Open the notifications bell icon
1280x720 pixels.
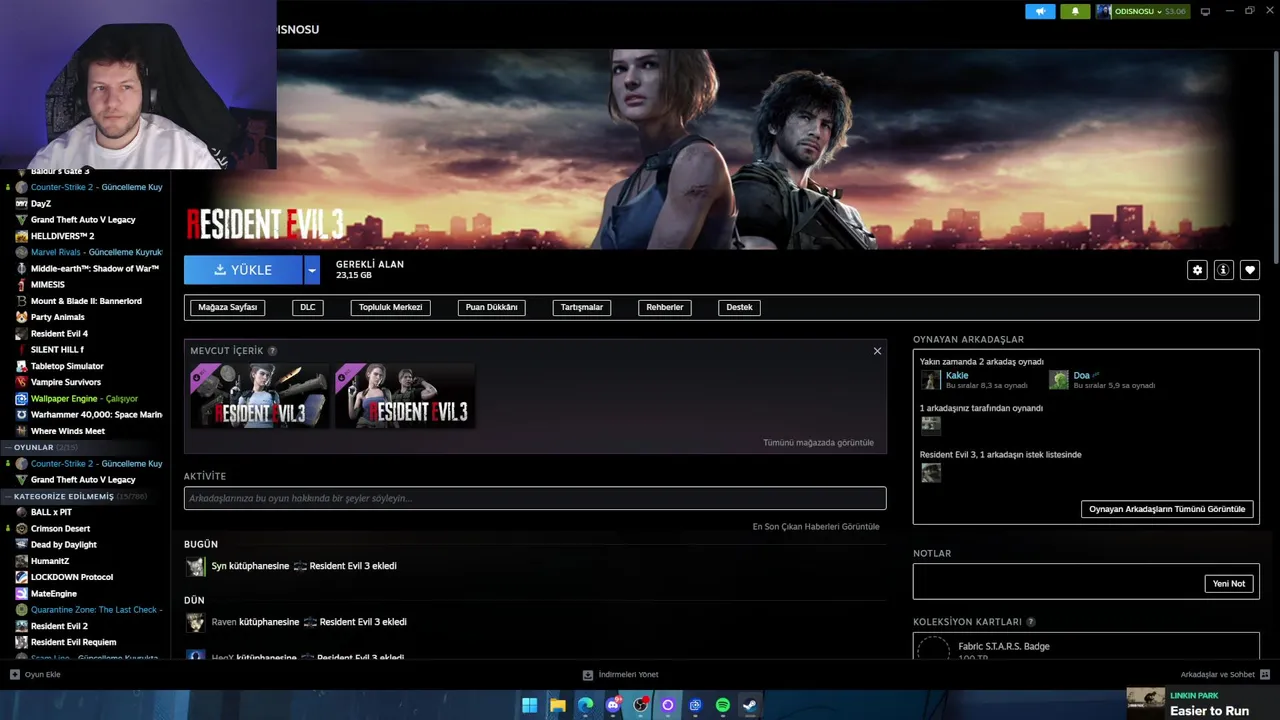[1075, 11]
